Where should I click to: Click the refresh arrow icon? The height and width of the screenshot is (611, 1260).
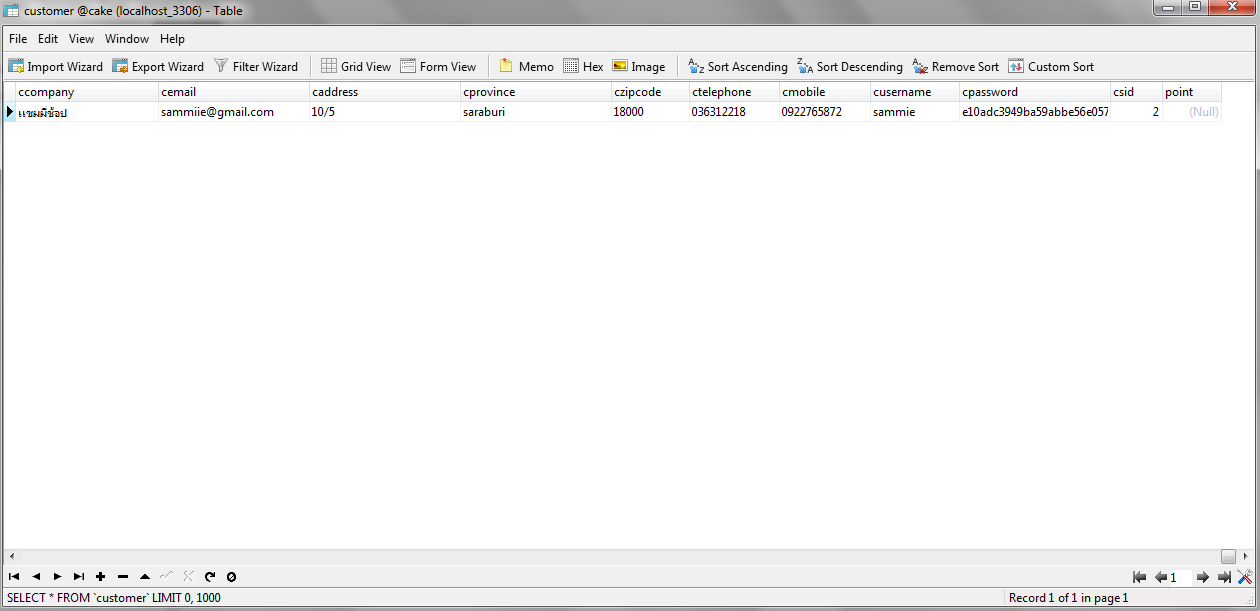pos(210,577)
